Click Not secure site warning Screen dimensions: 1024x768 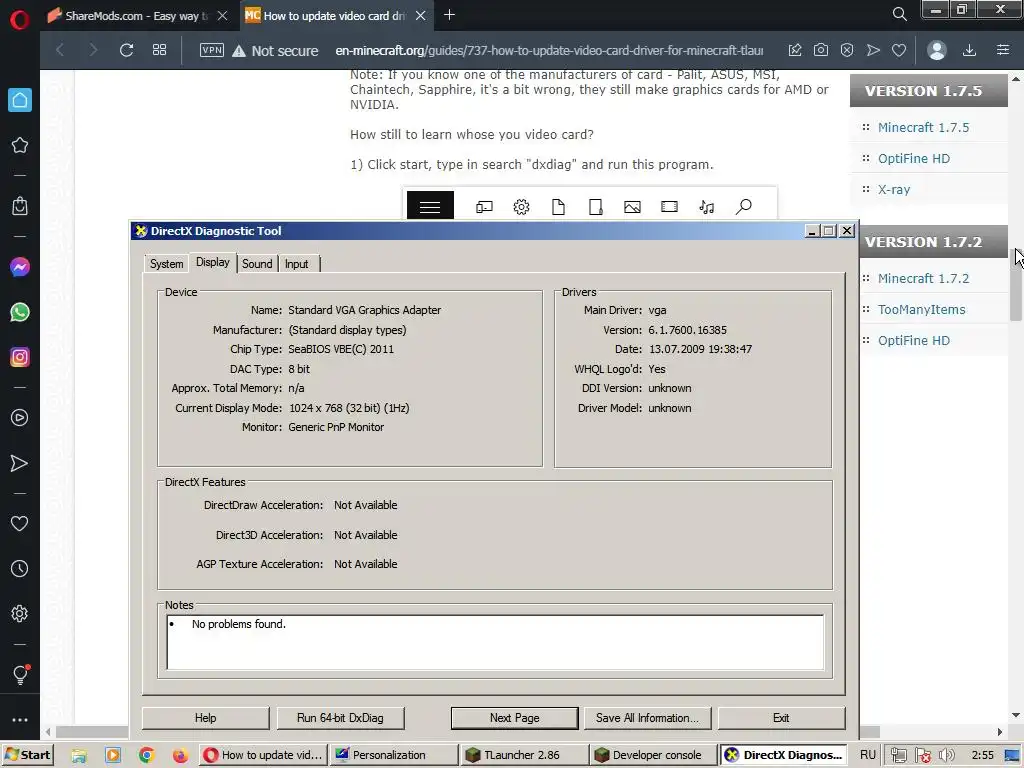(275, 50)
